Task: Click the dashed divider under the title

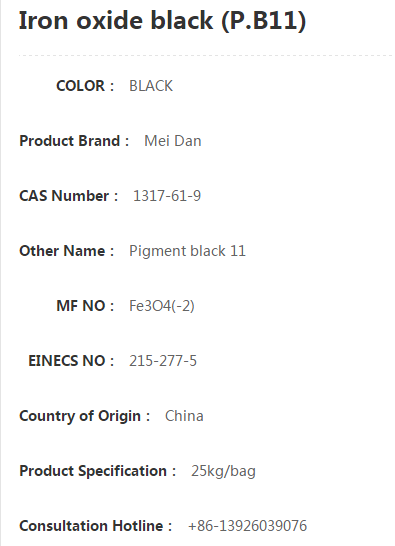Action: (x=206, y=55)
